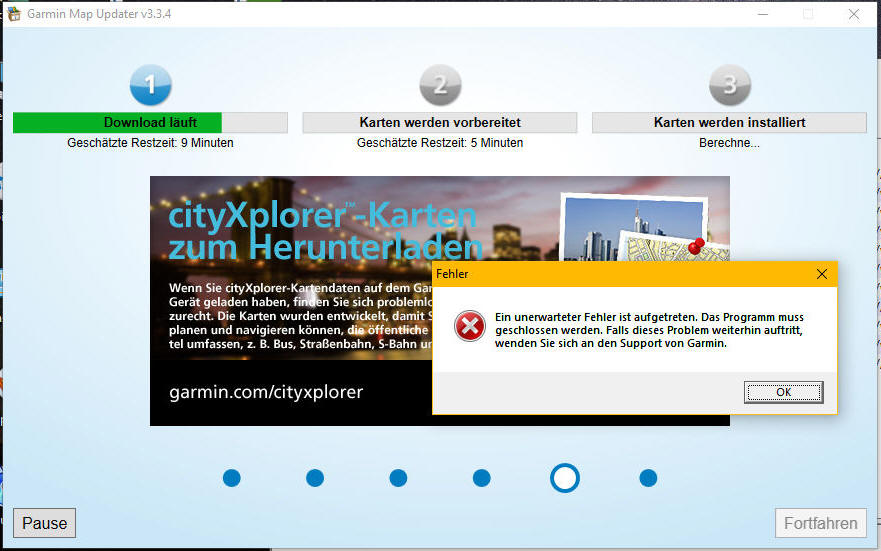
Task: Click the Pause button
Action: pos(44,523)
